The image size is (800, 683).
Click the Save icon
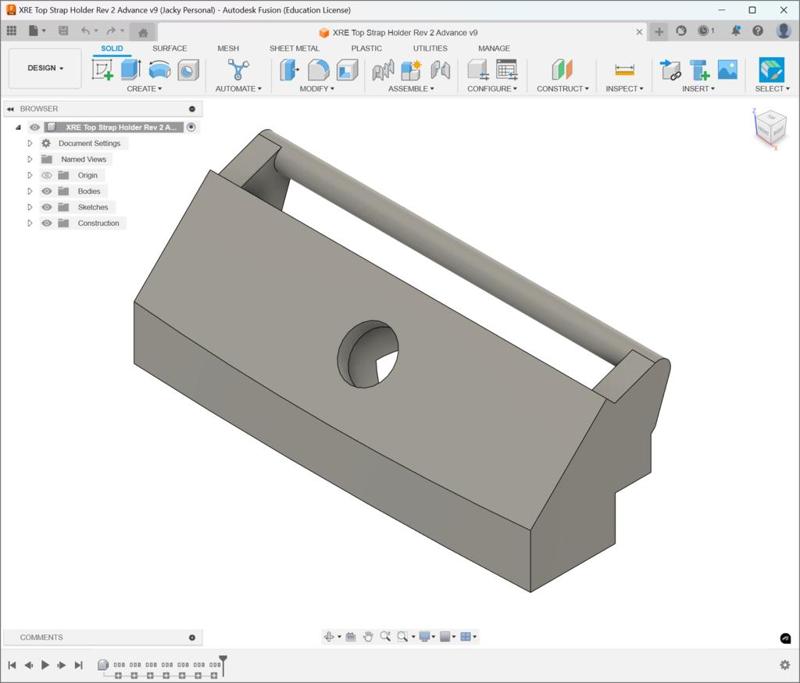click(63, 31)
